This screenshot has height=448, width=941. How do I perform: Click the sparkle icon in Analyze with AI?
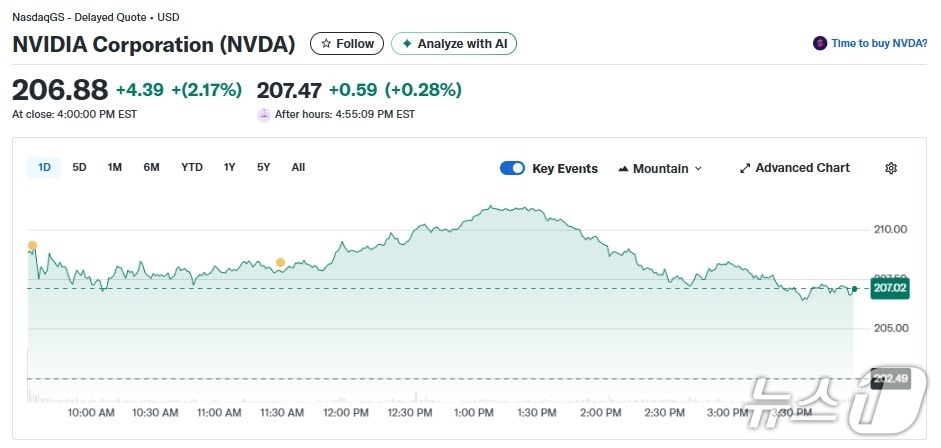pos(407,44)
